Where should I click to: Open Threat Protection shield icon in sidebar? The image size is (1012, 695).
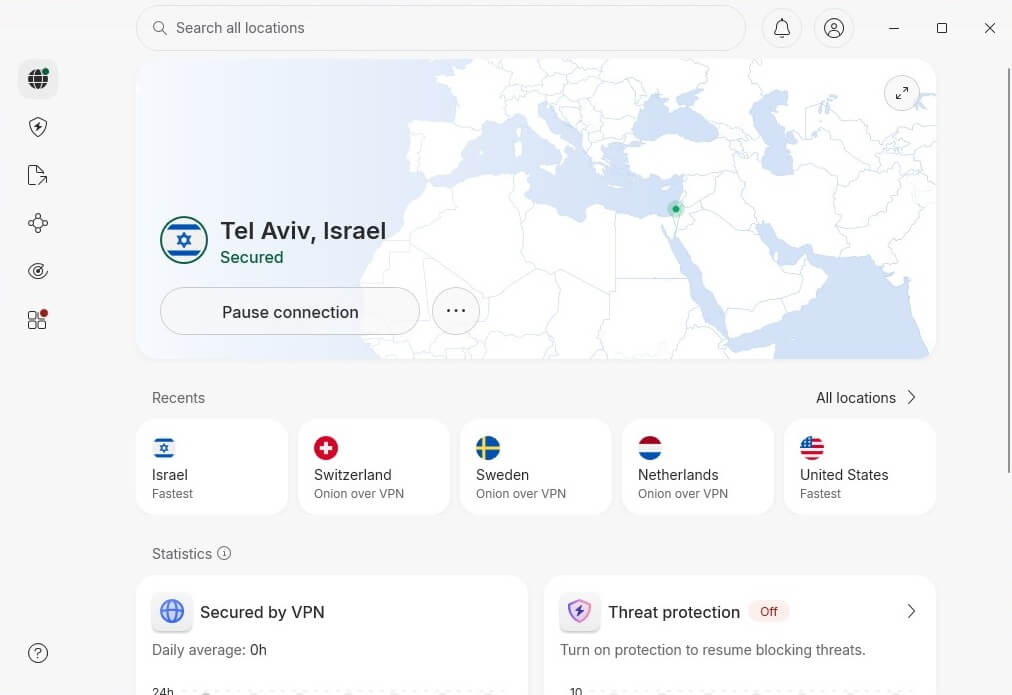pos(38,127)
